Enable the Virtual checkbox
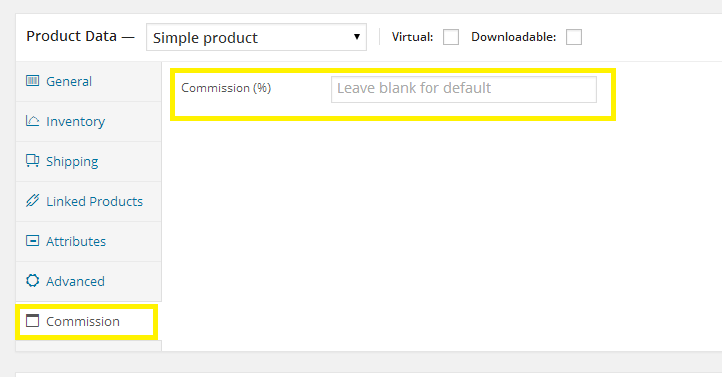This screenshot has width=722, height=377. (451, 37)
